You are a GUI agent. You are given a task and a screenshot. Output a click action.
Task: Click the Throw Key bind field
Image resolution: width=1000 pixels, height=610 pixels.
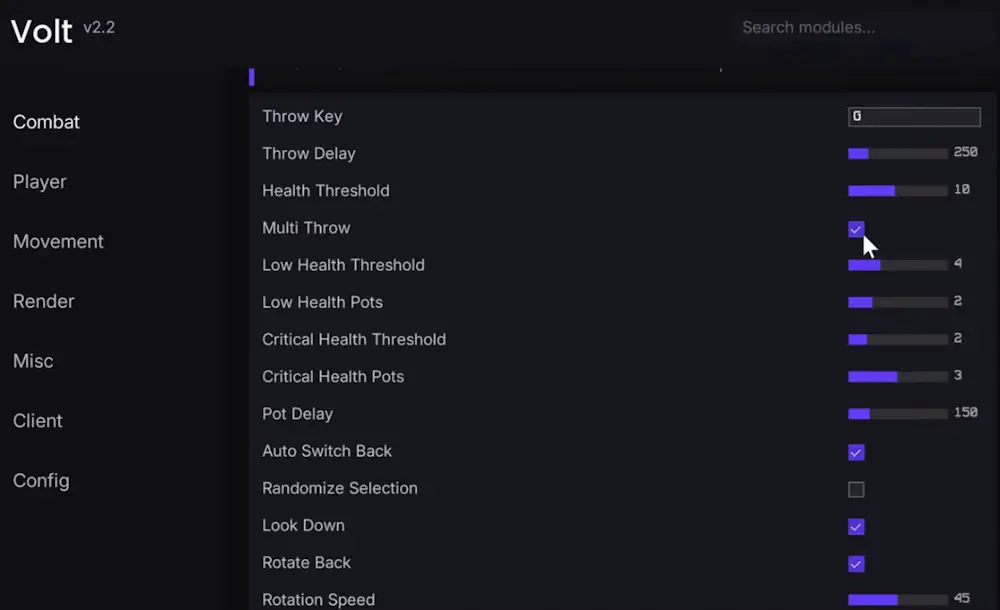click(x=914, y=117)
